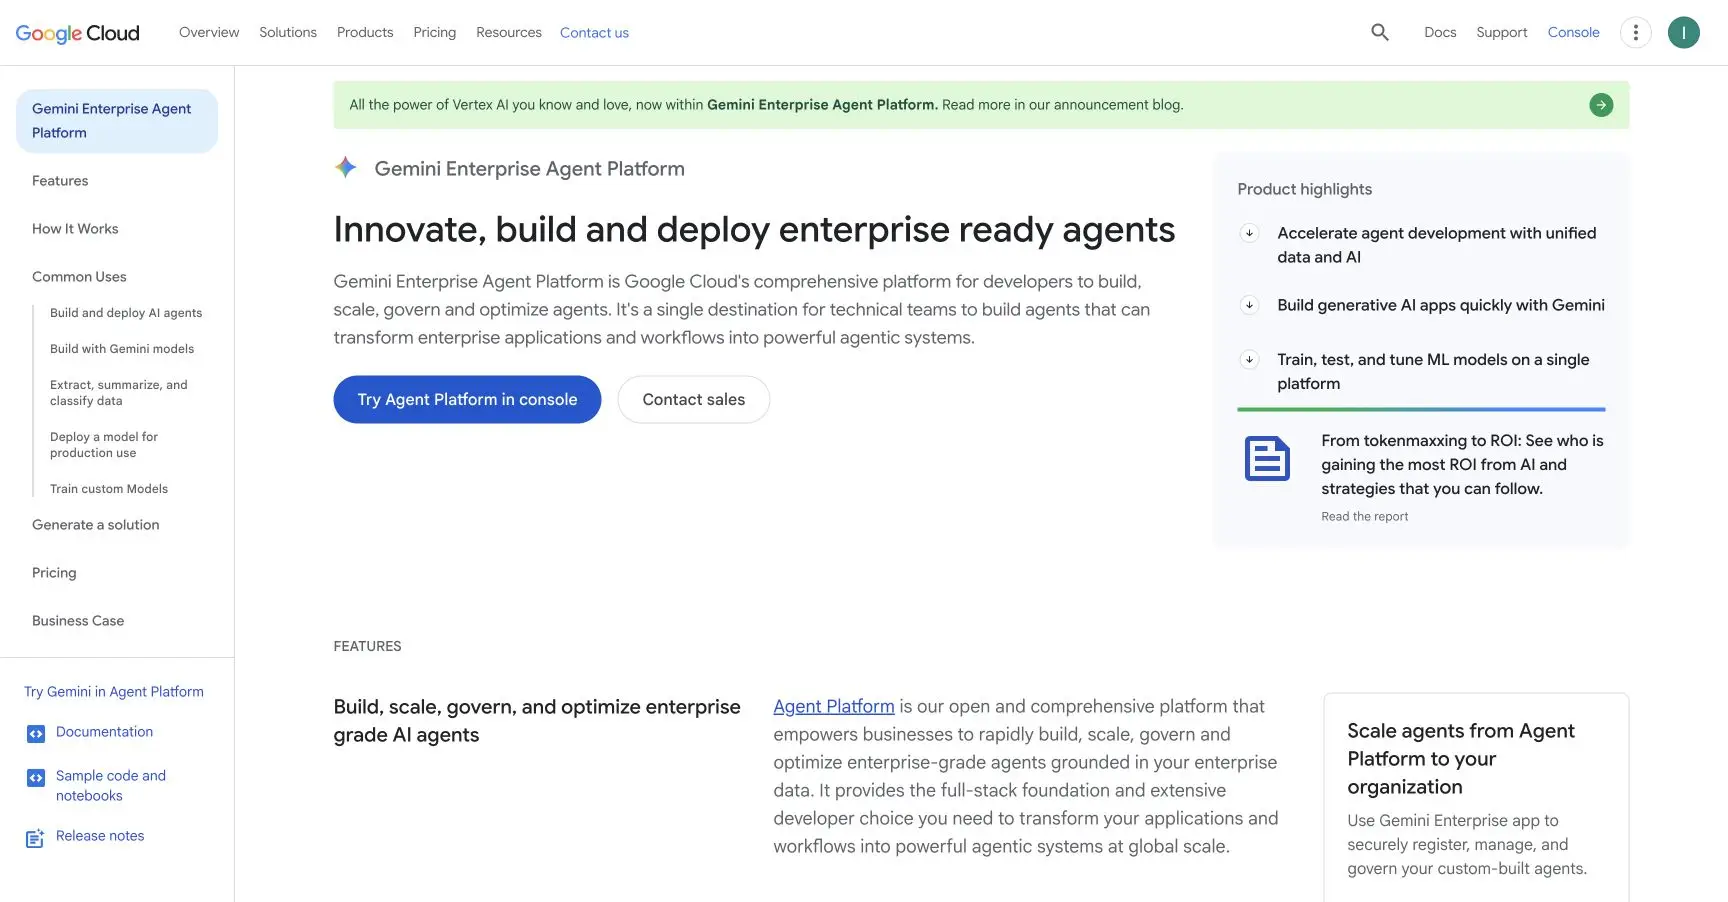This screenshot has width=1728, height=902.
Task: Click the Documentation code icon
Action: [x=36, y=734]
